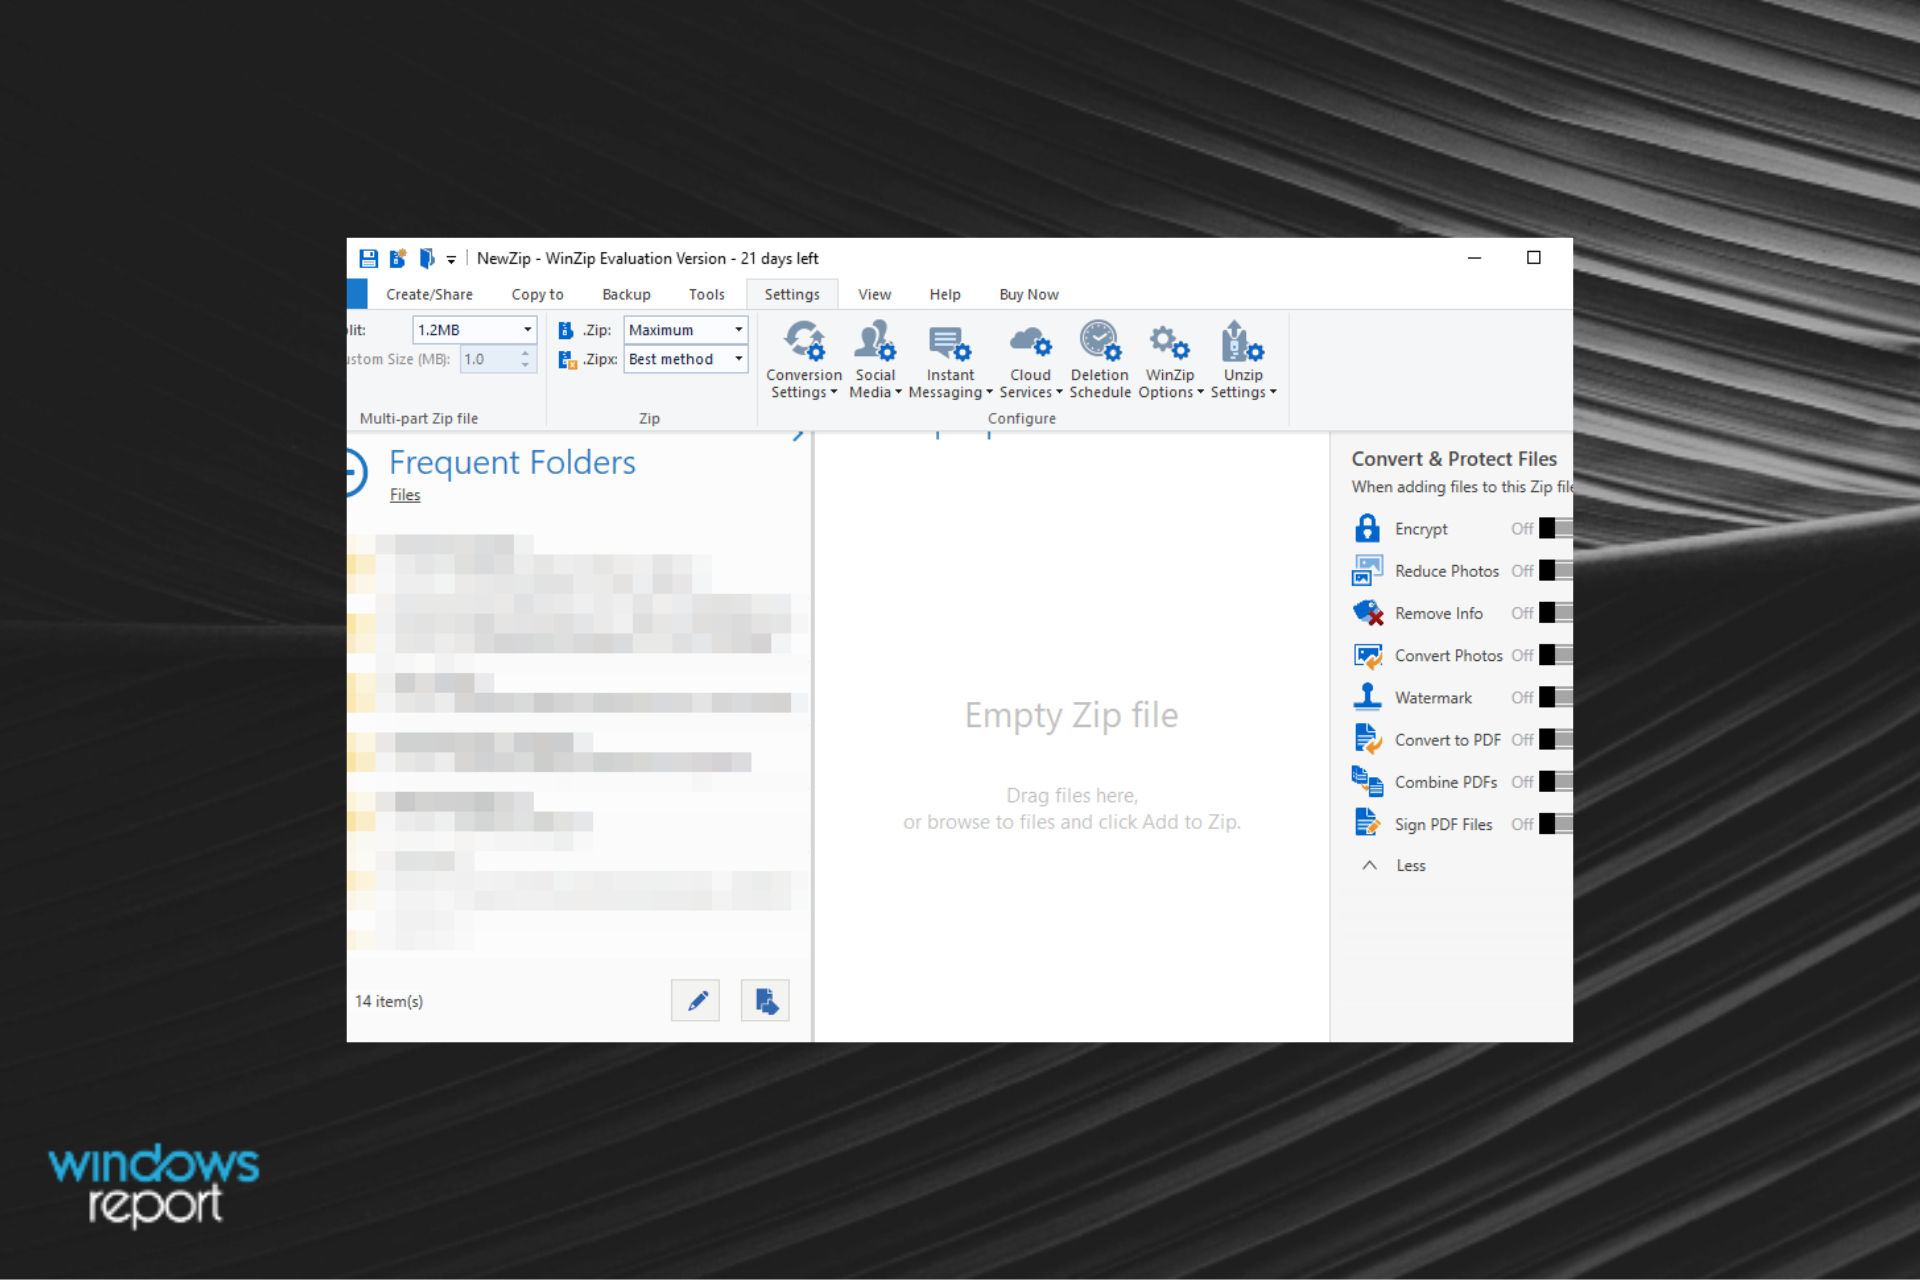
Task: Maximize the WinZip window
Action: (x=1533, y=258)
